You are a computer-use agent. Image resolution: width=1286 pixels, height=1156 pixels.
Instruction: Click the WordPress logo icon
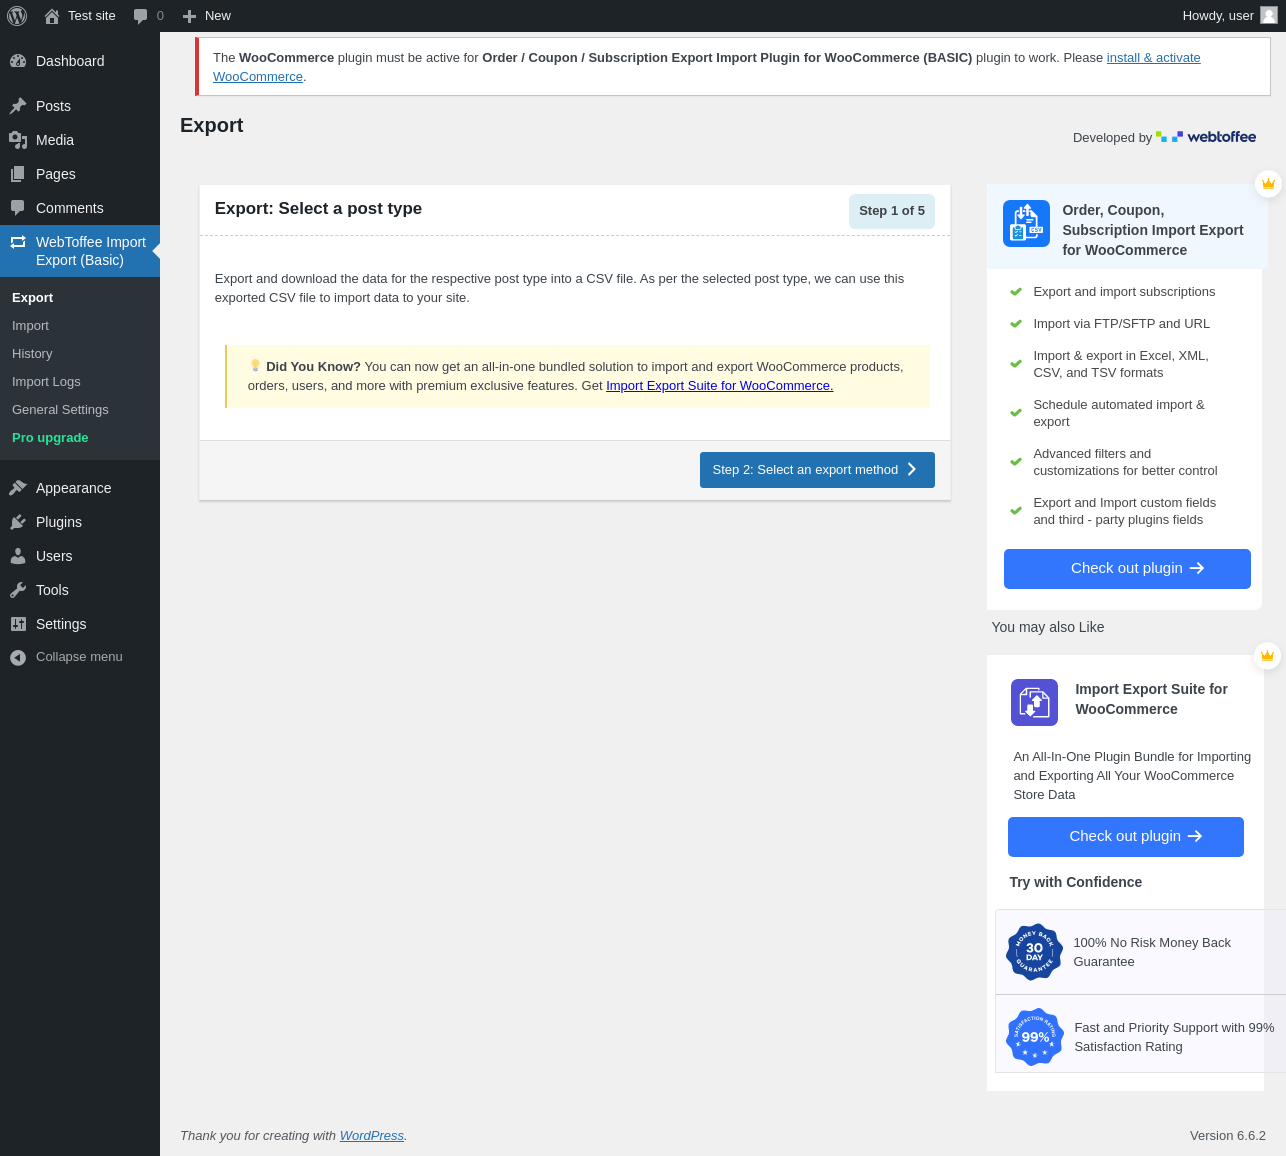coord(17,16)
